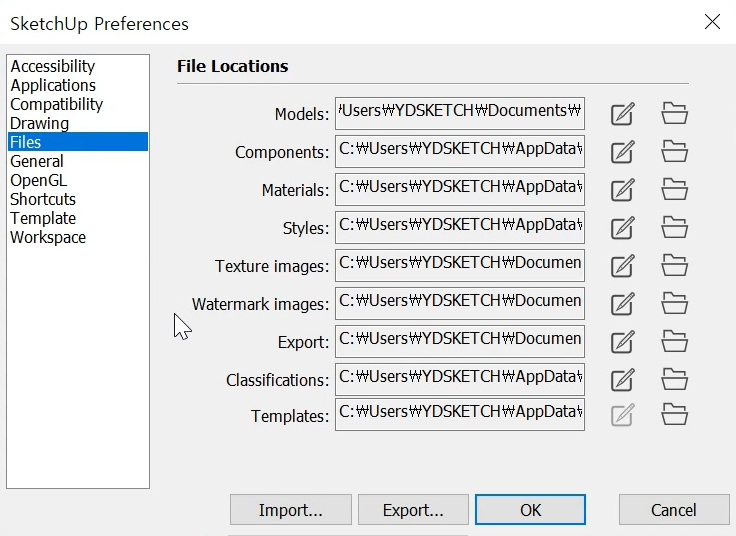Edit the Components file location

622,152
